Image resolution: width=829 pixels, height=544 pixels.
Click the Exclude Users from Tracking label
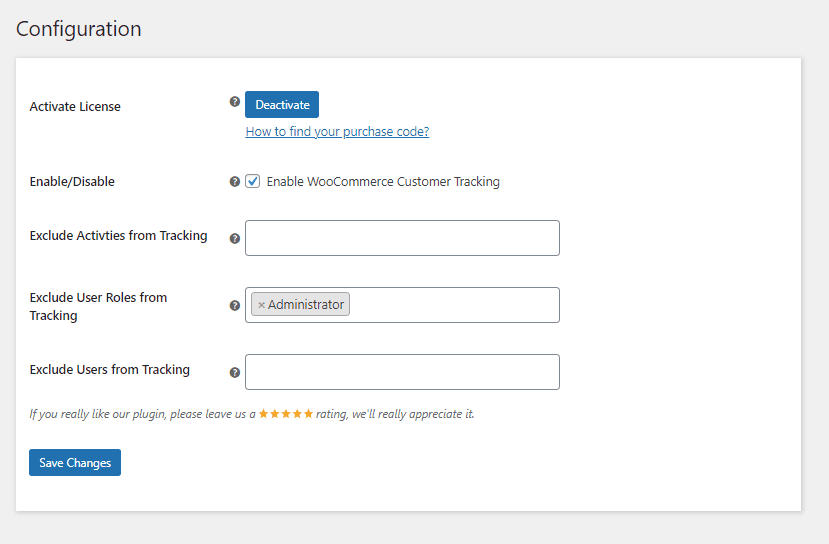[109, 370]
